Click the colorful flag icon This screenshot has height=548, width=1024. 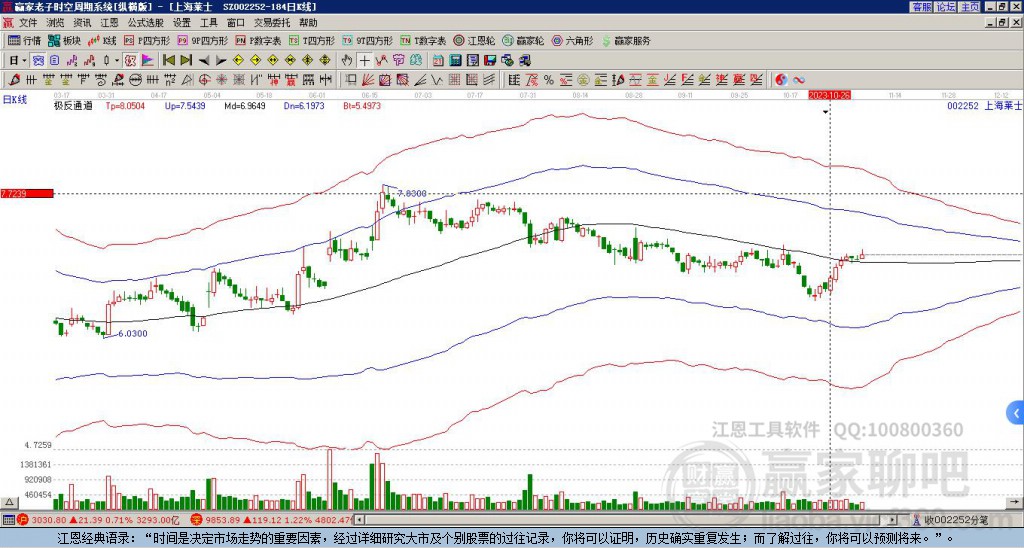point(148,61)
